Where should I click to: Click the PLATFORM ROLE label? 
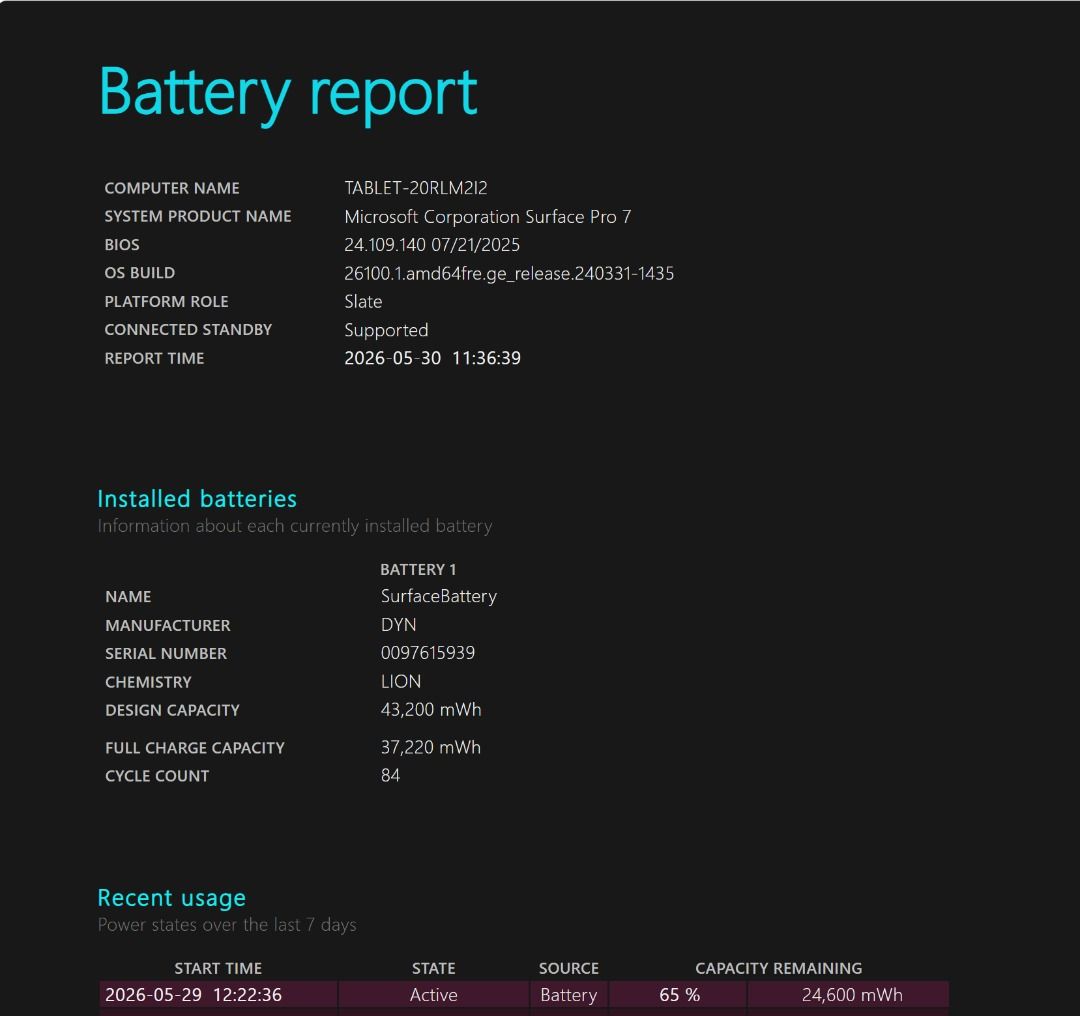[167, 302]
